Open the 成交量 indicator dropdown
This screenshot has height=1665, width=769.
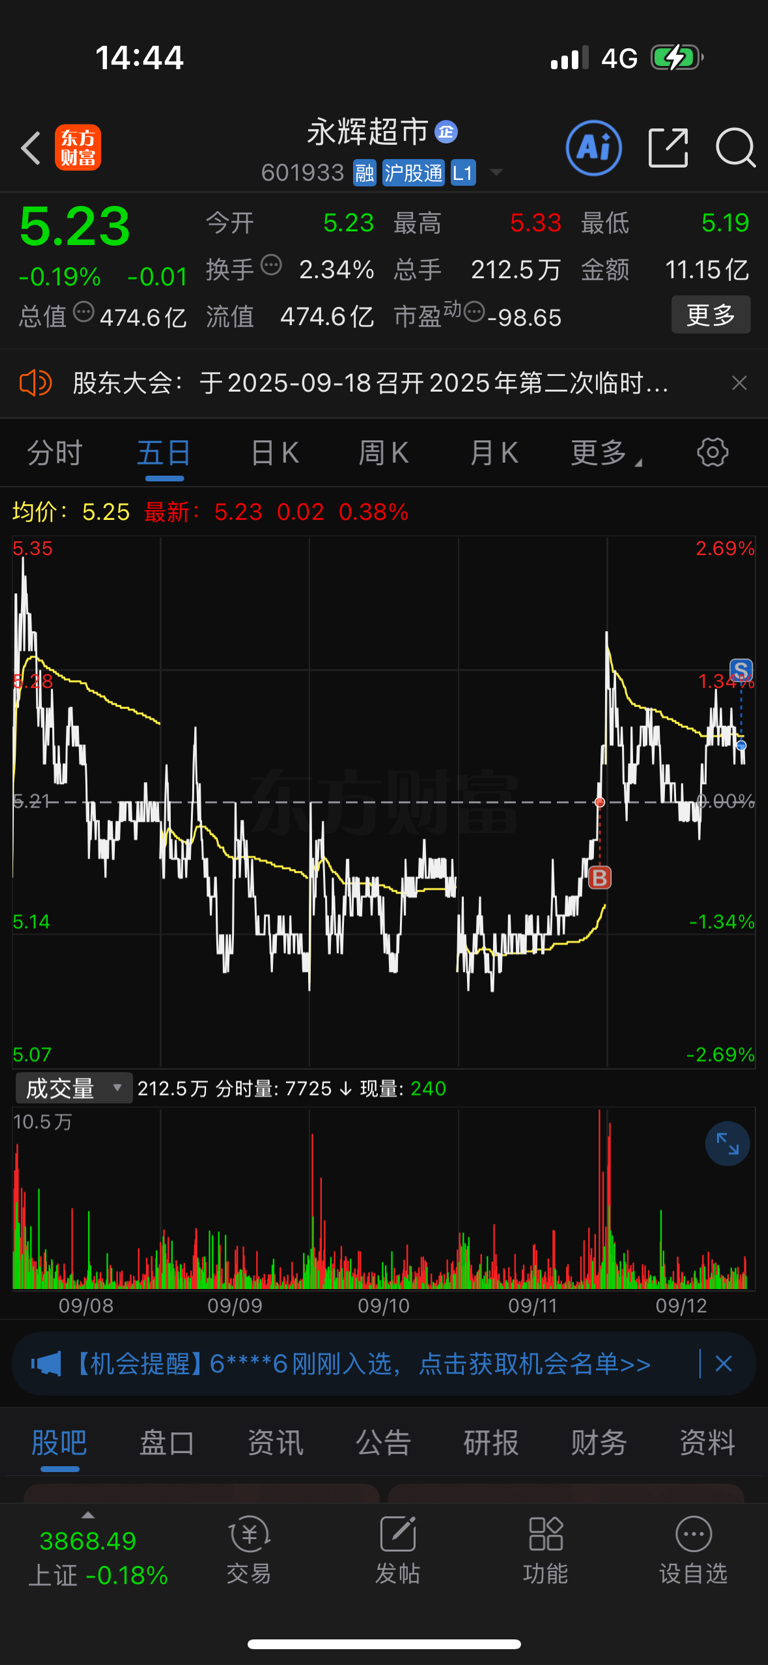pos(74,1088)
